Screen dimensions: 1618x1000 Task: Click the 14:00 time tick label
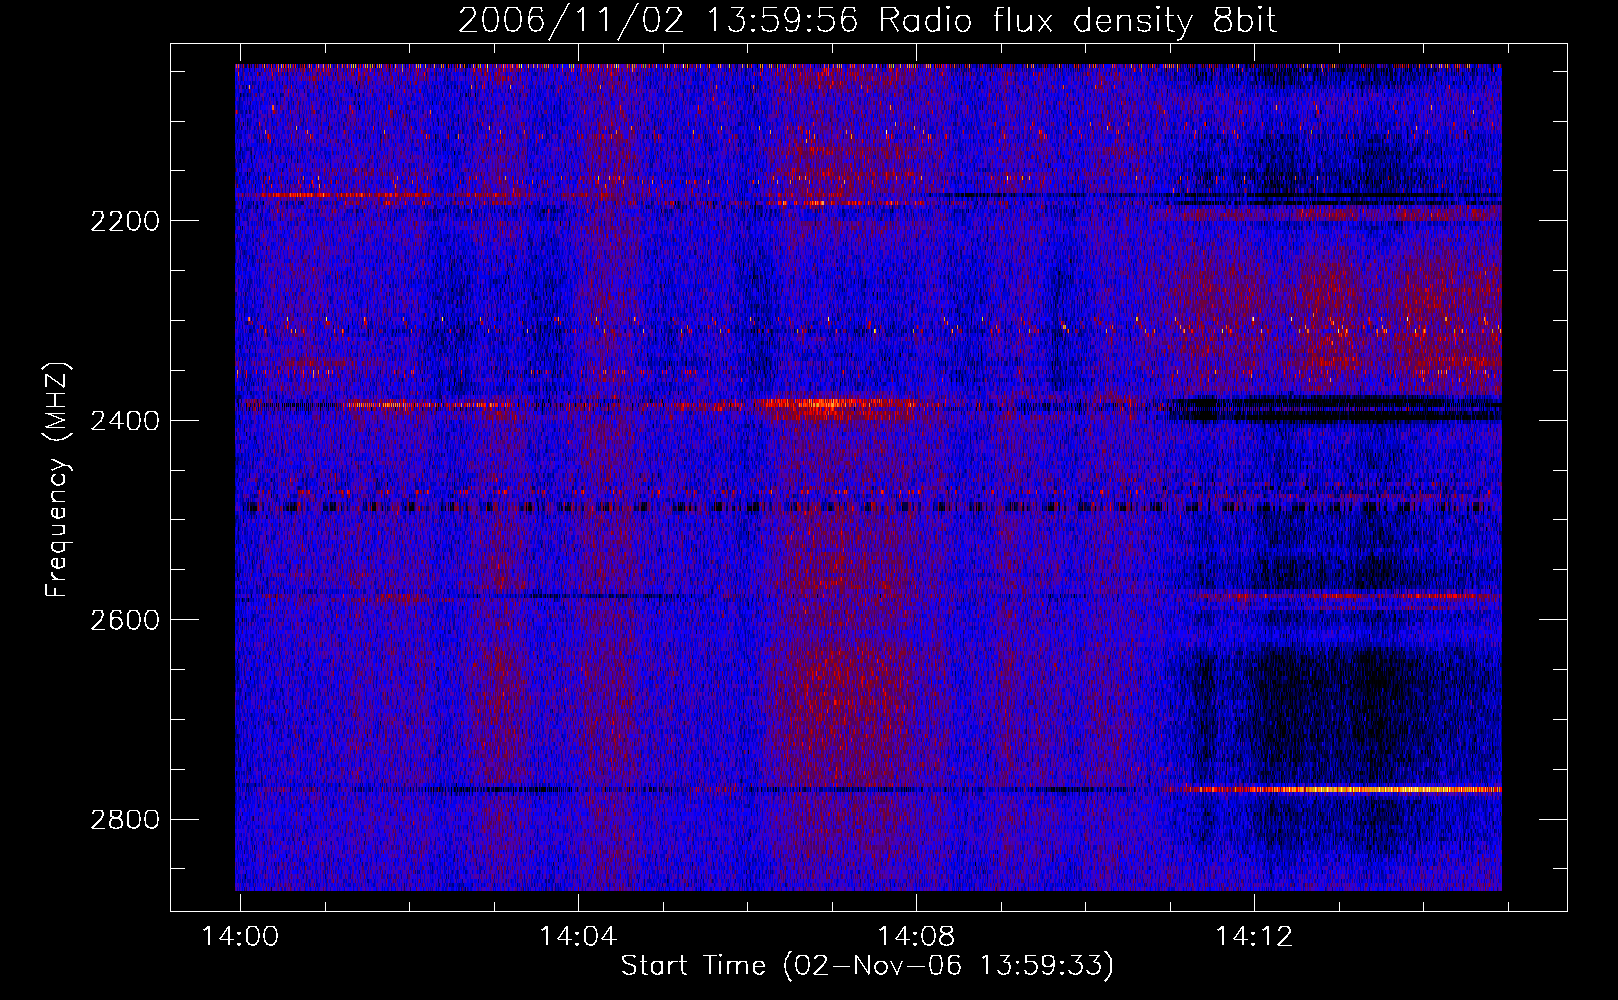[x=240, y=937]
